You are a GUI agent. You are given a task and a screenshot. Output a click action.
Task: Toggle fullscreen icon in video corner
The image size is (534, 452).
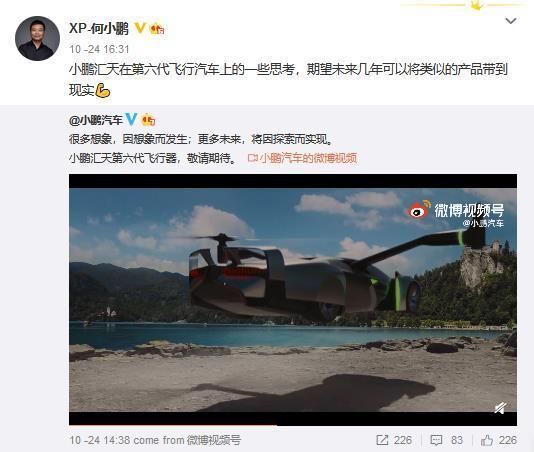501,408
